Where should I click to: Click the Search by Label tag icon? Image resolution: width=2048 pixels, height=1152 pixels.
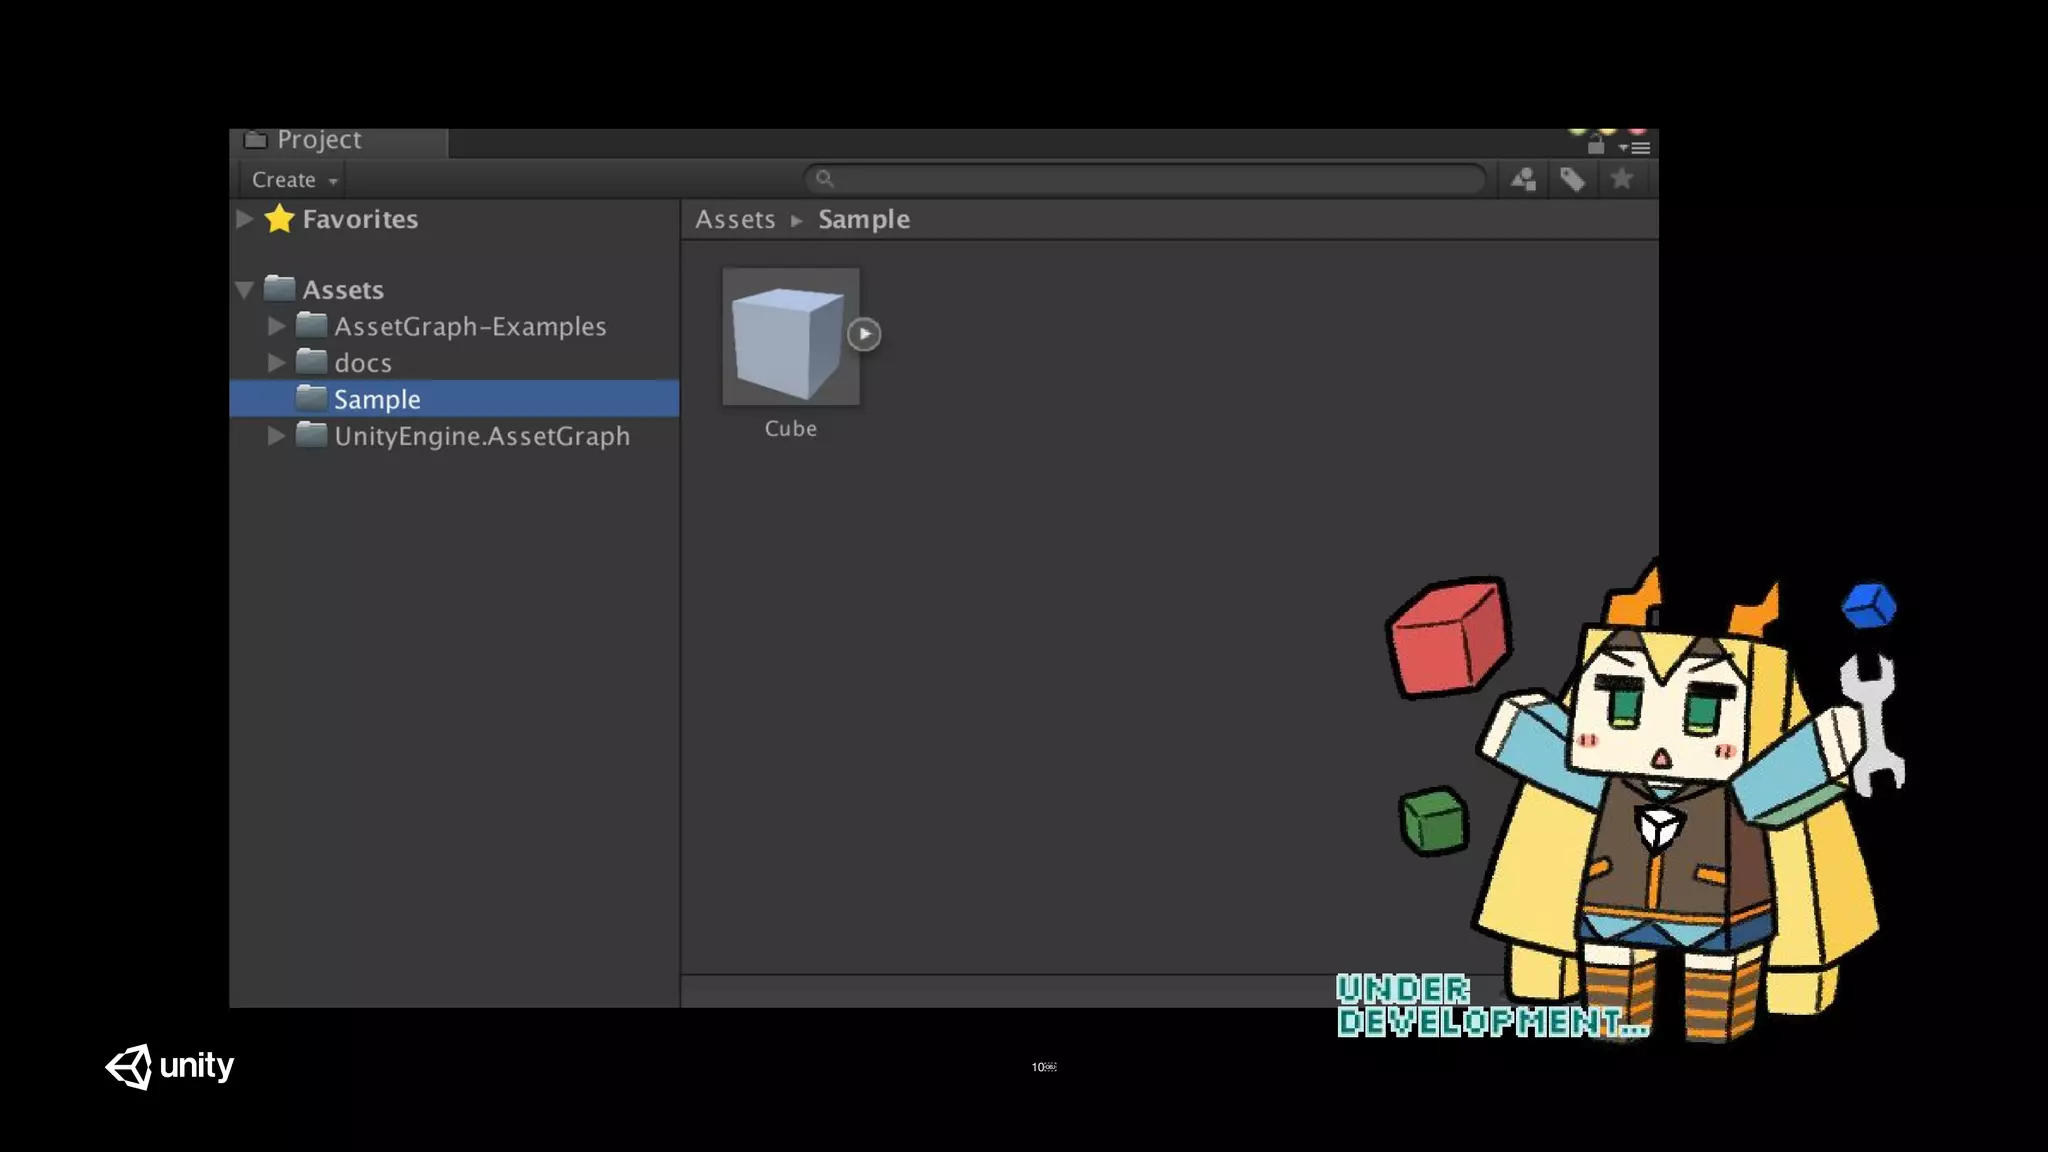(x=1572, y=180)
